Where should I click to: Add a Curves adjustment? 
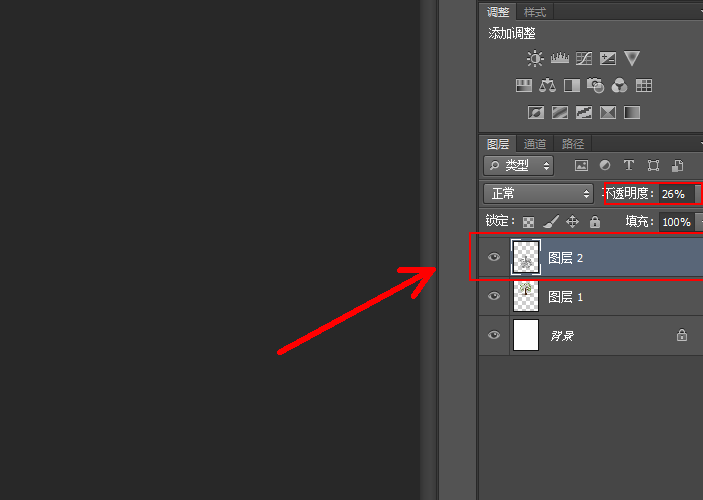tap(584, 58)
